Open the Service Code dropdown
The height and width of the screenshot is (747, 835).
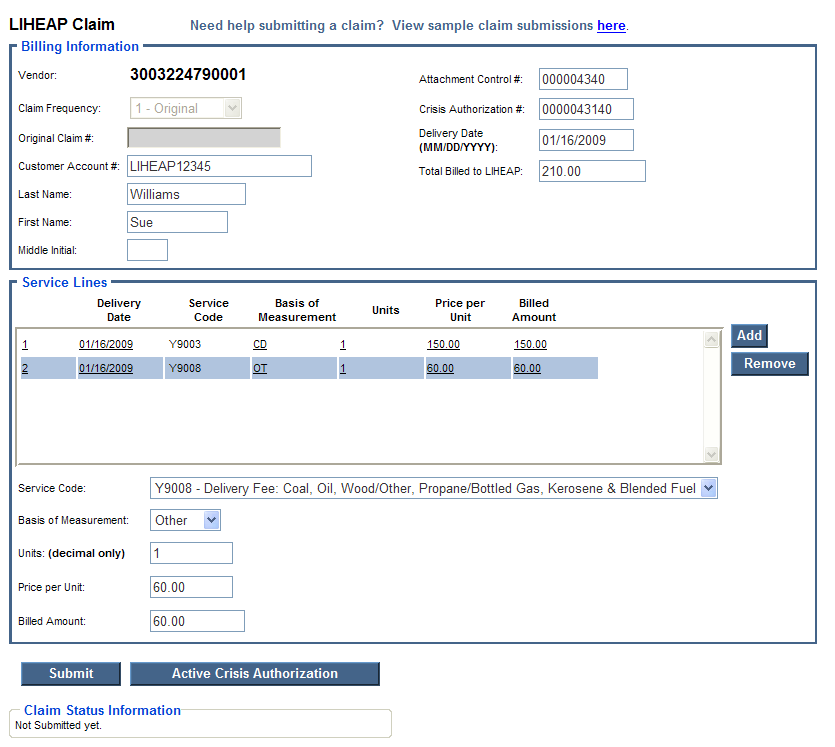tap(708, 488)
